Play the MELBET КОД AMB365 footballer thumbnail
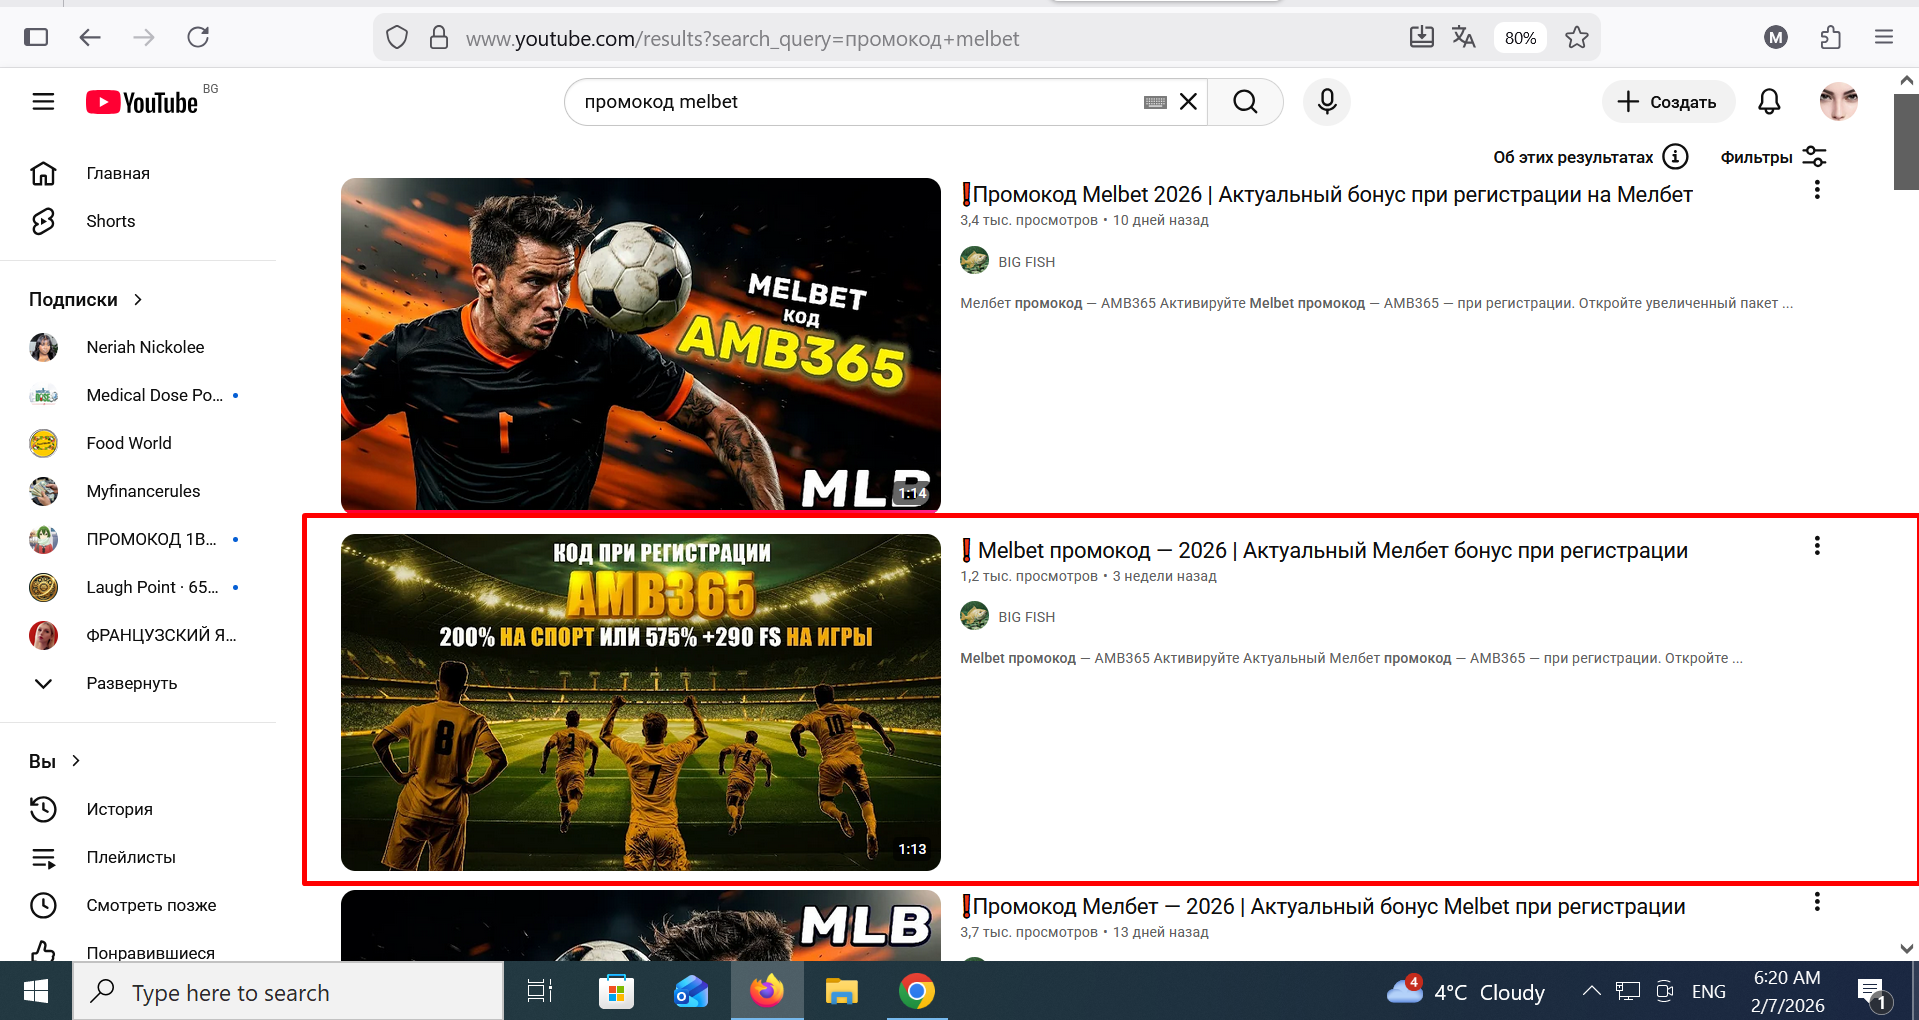1919x1020 pixels. [x=640, y=345]
